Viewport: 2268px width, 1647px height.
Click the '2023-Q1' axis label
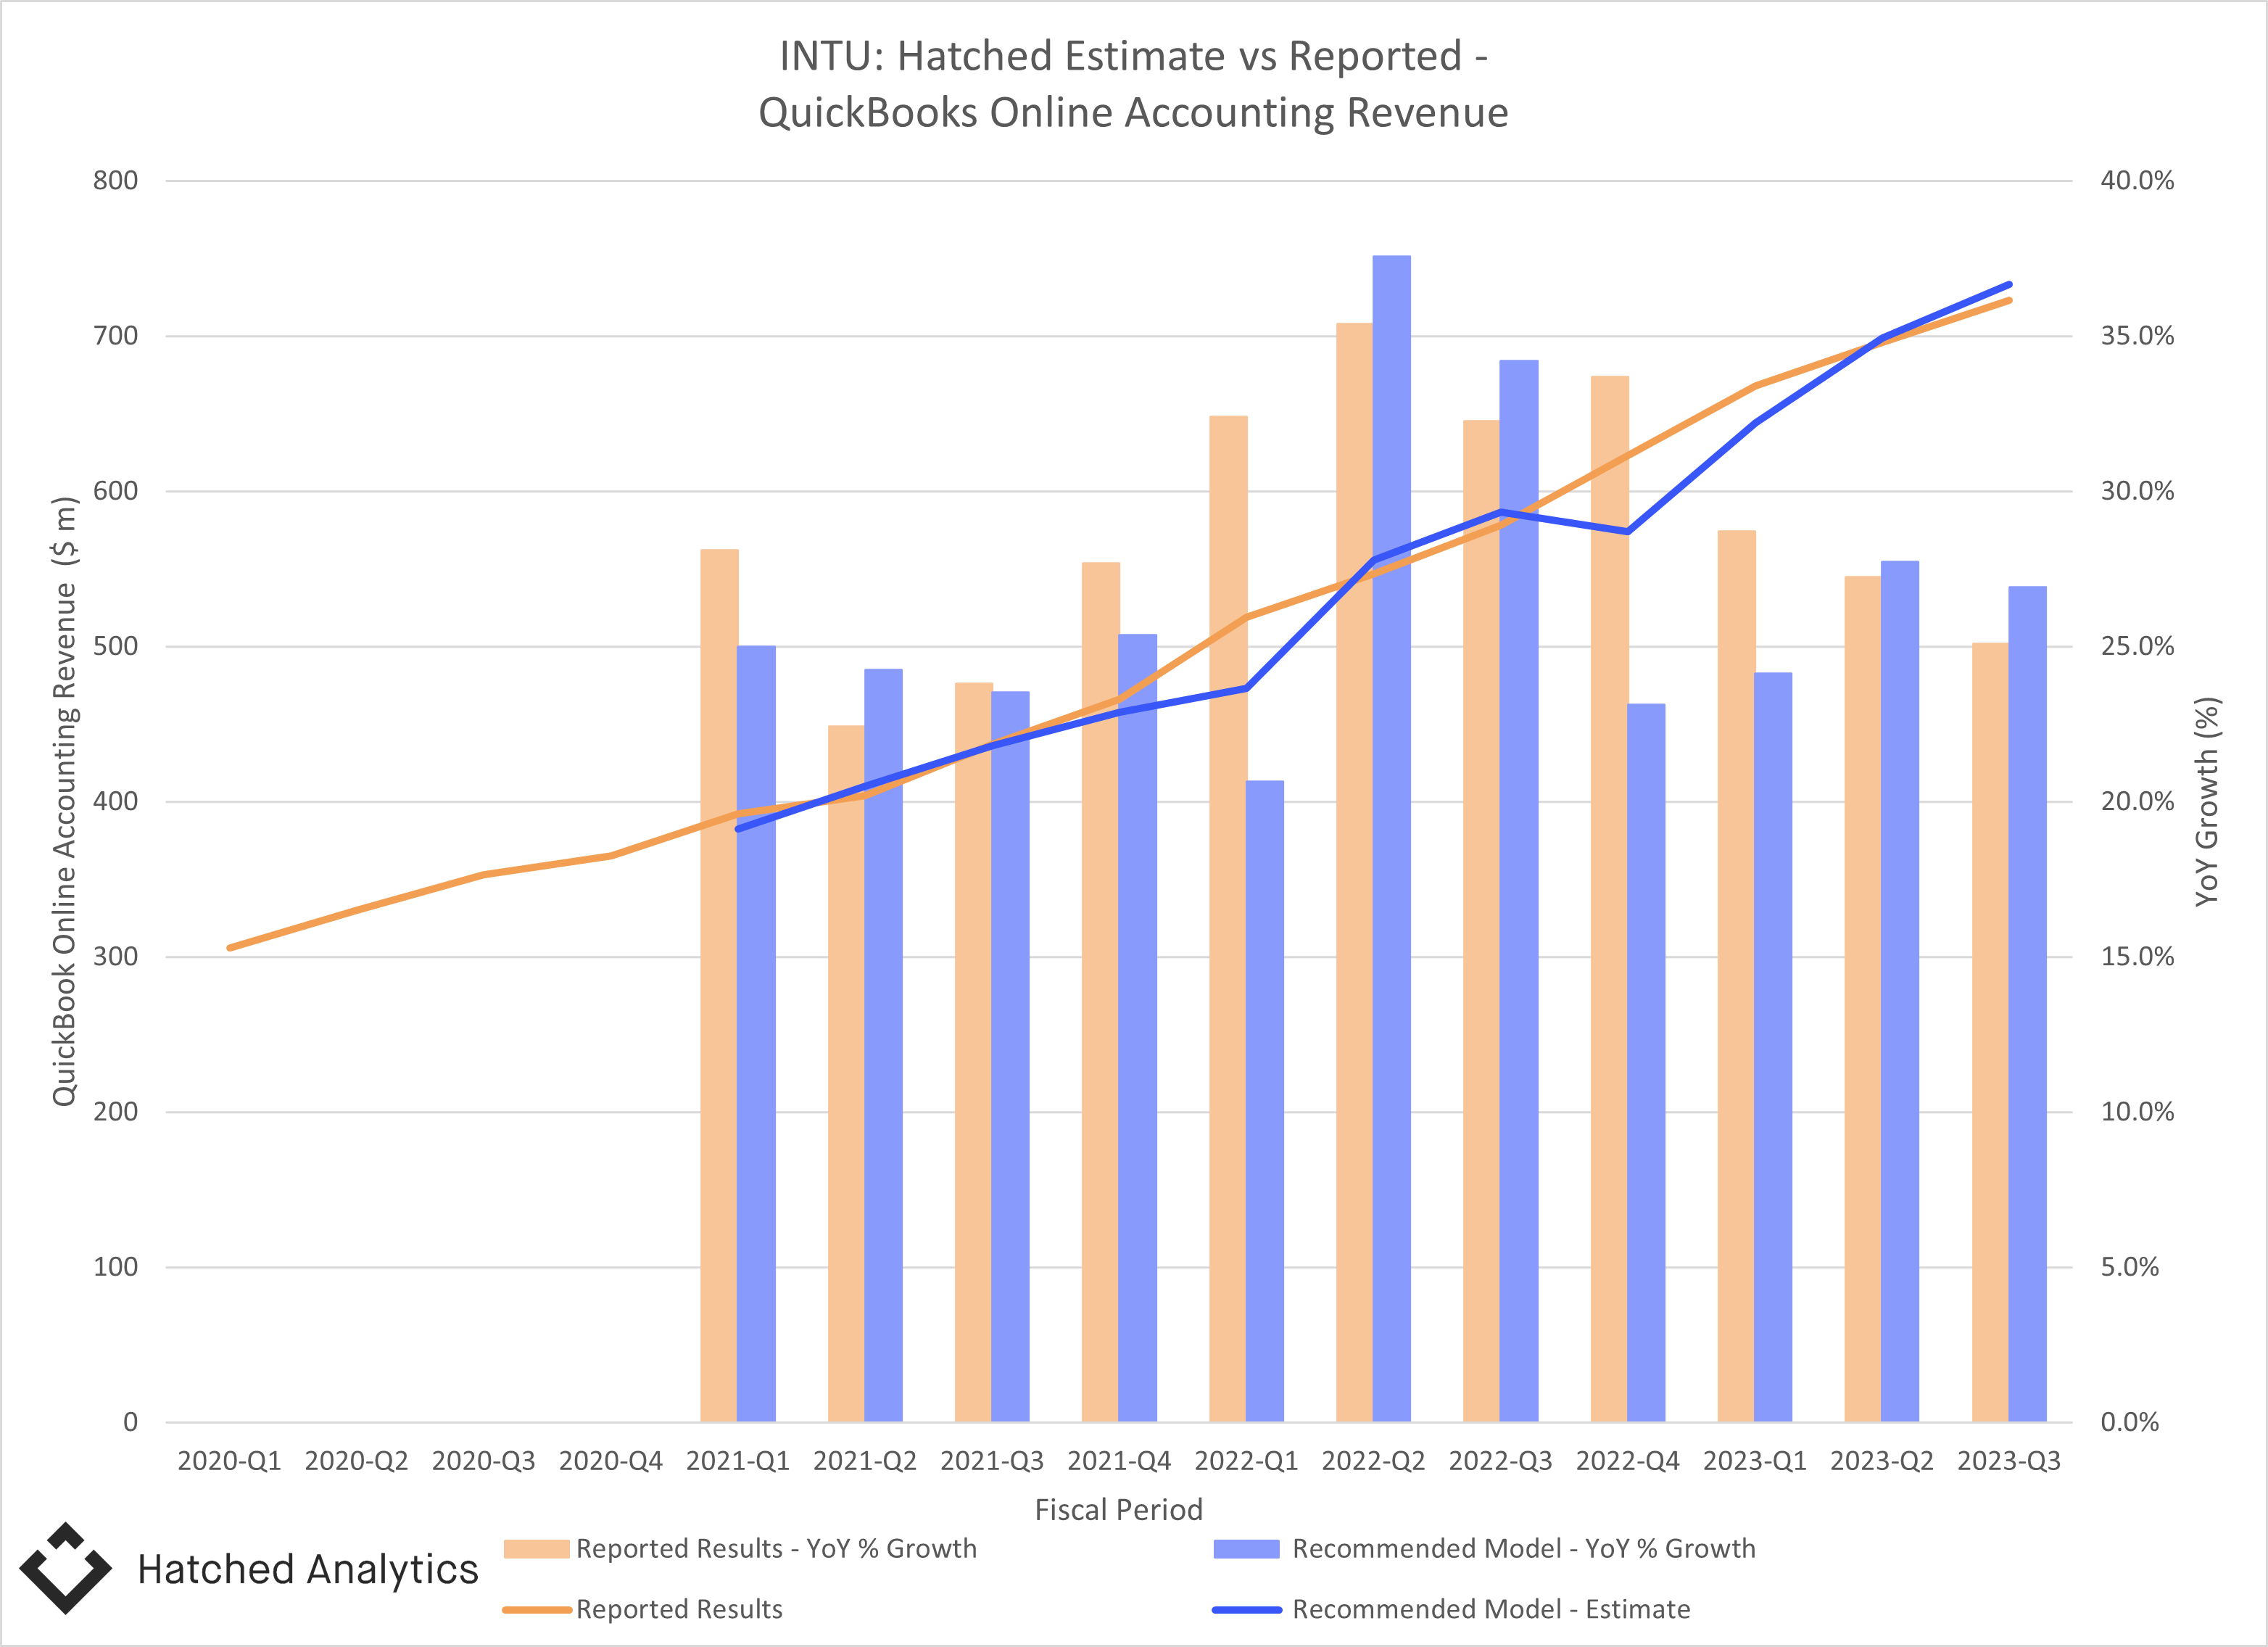pyautogui.click(x=1755, y=1461)
